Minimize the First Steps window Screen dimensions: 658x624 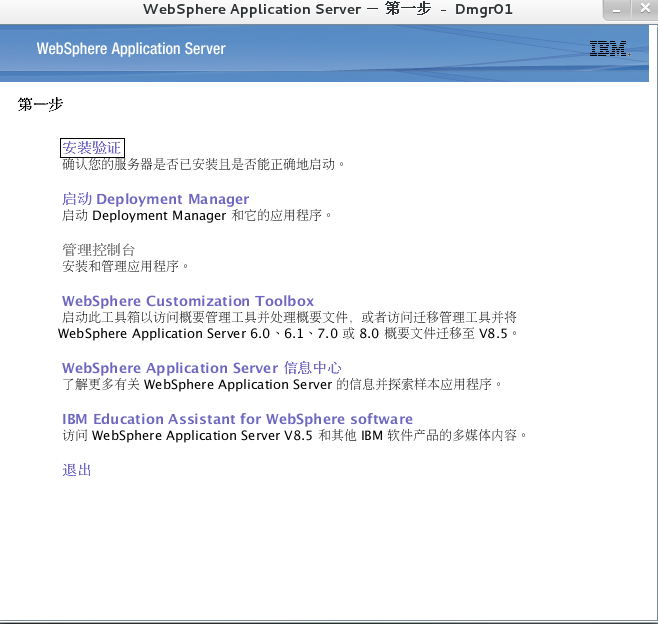(x=616, y=10)
